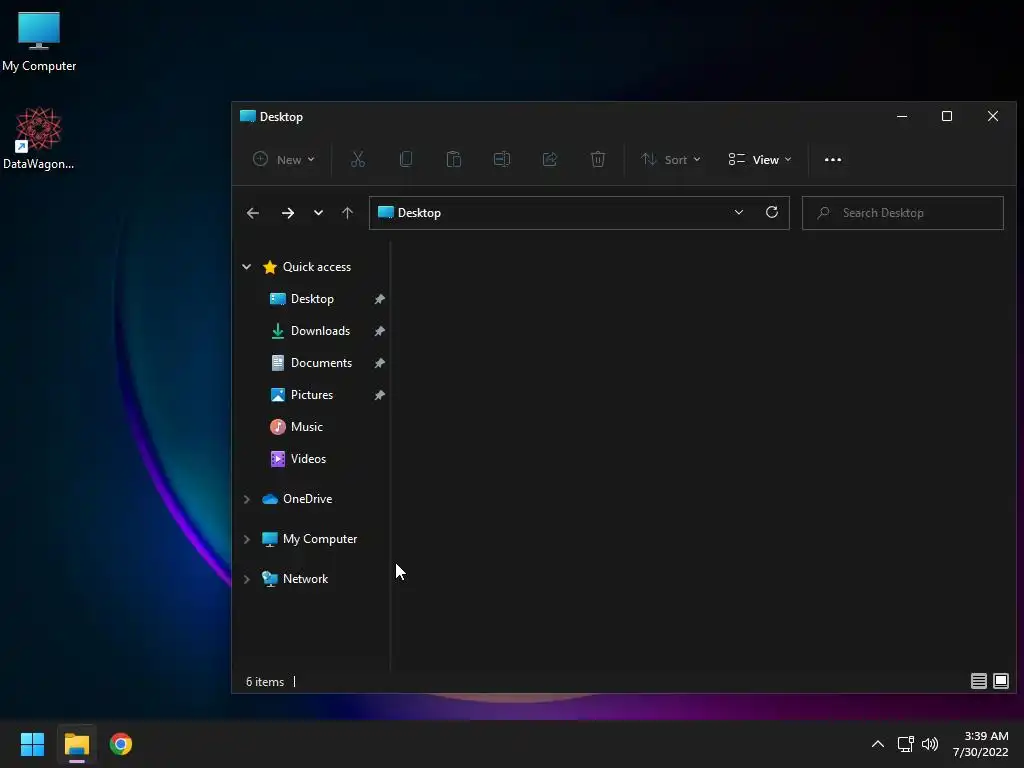Click the pin icon beside Pictures
Viewport: 1024px width, 768px height.
(379, 395)
